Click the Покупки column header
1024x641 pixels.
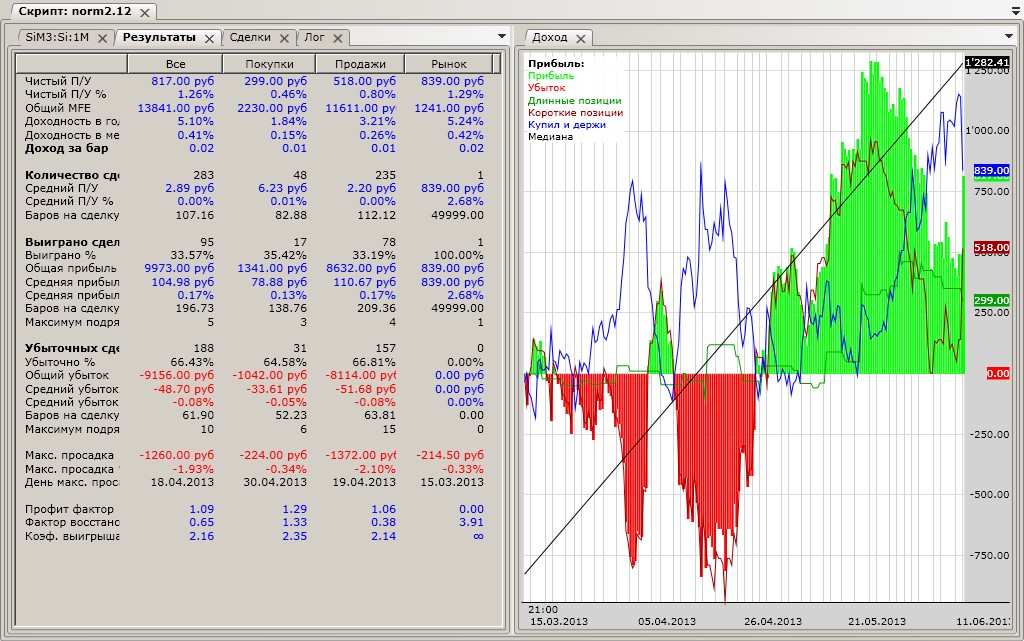pyautogui.click(x=269, y=64)
